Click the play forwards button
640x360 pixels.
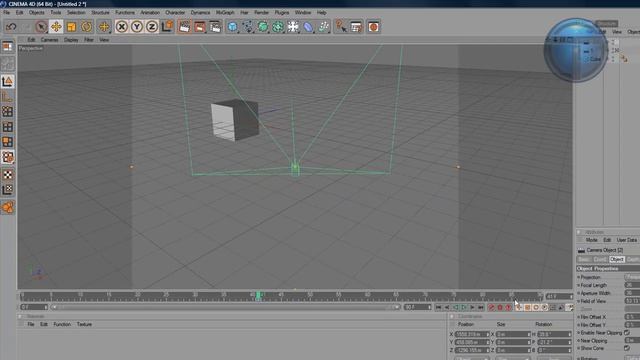point(464,307)
